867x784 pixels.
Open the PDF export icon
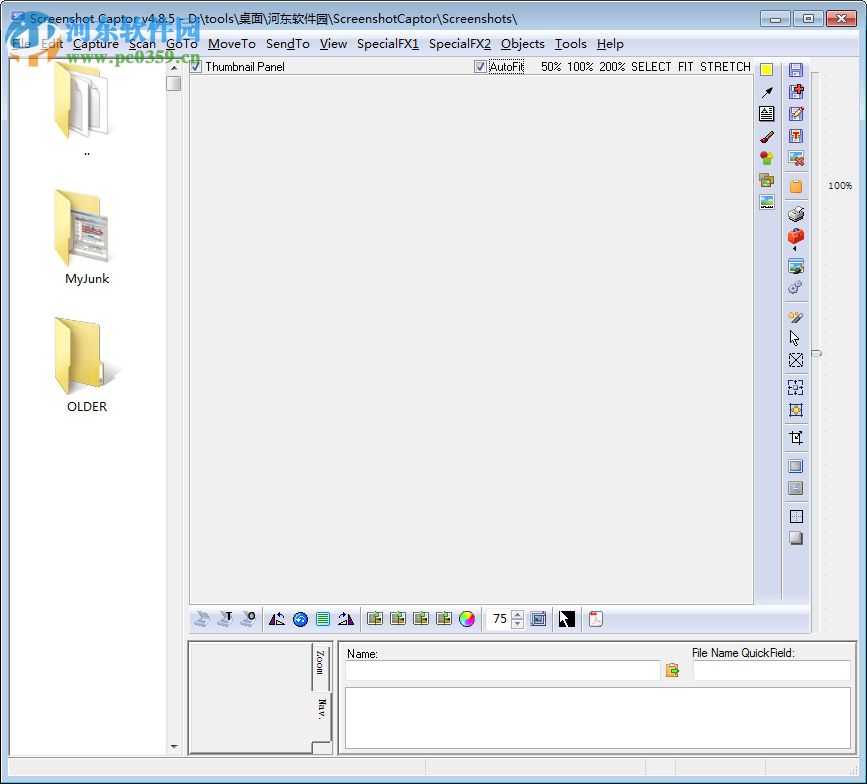point(596,619)
